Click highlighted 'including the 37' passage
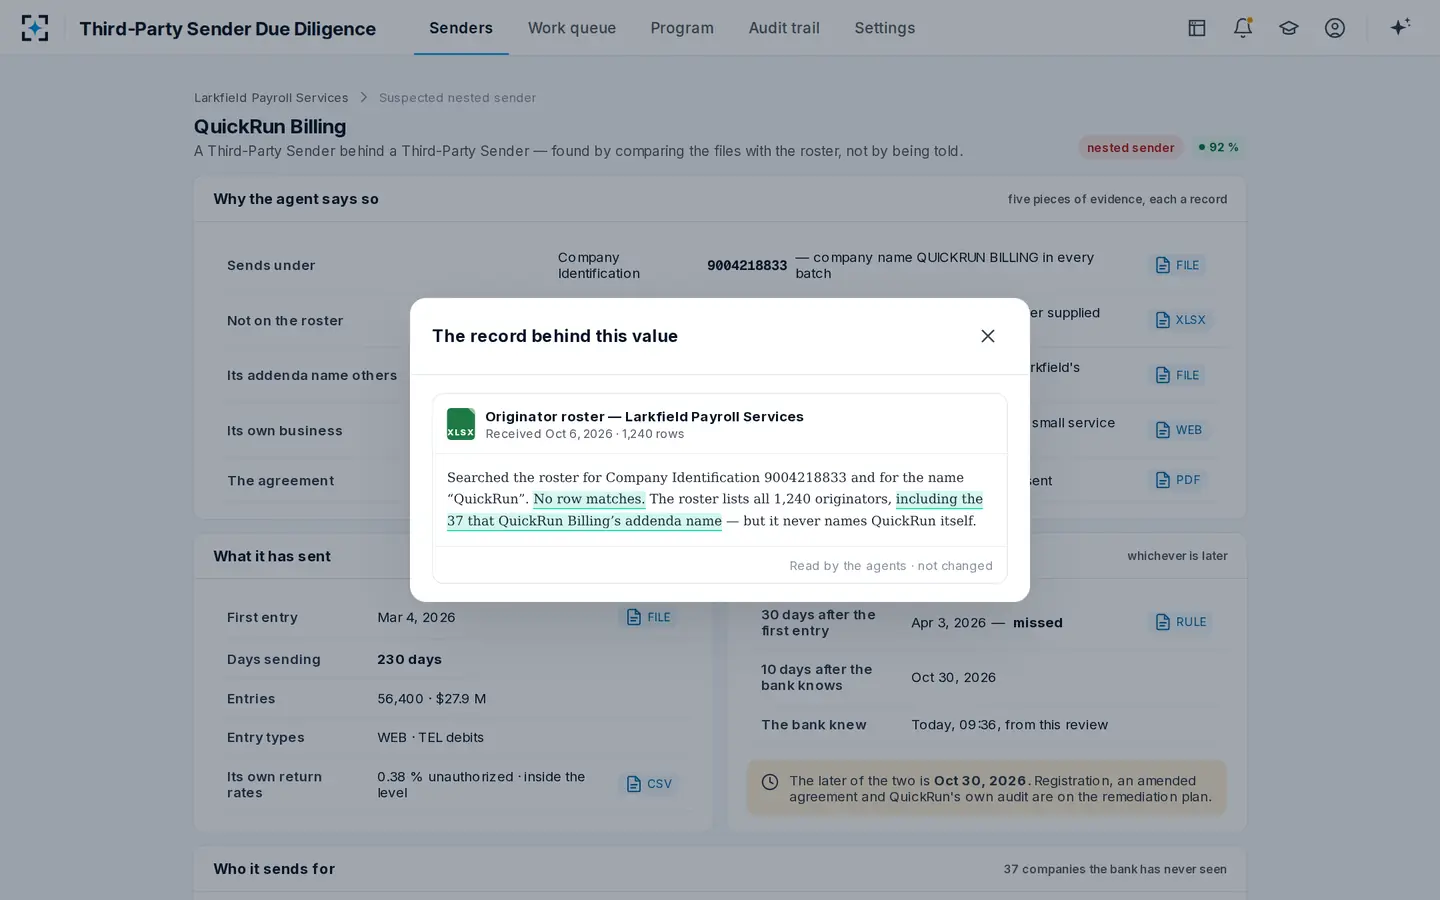 click(715, 510)
